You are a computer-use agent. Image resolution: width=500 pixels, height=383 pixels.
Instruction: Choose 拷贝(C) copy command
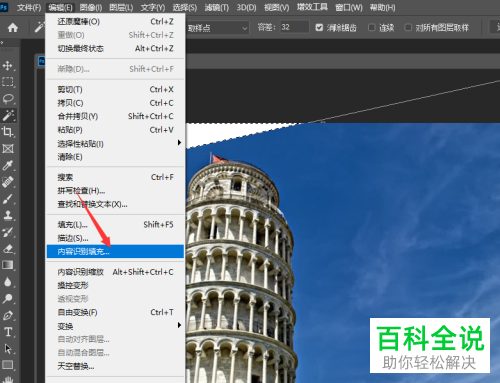pyautogui.click(x=115, y=103)
